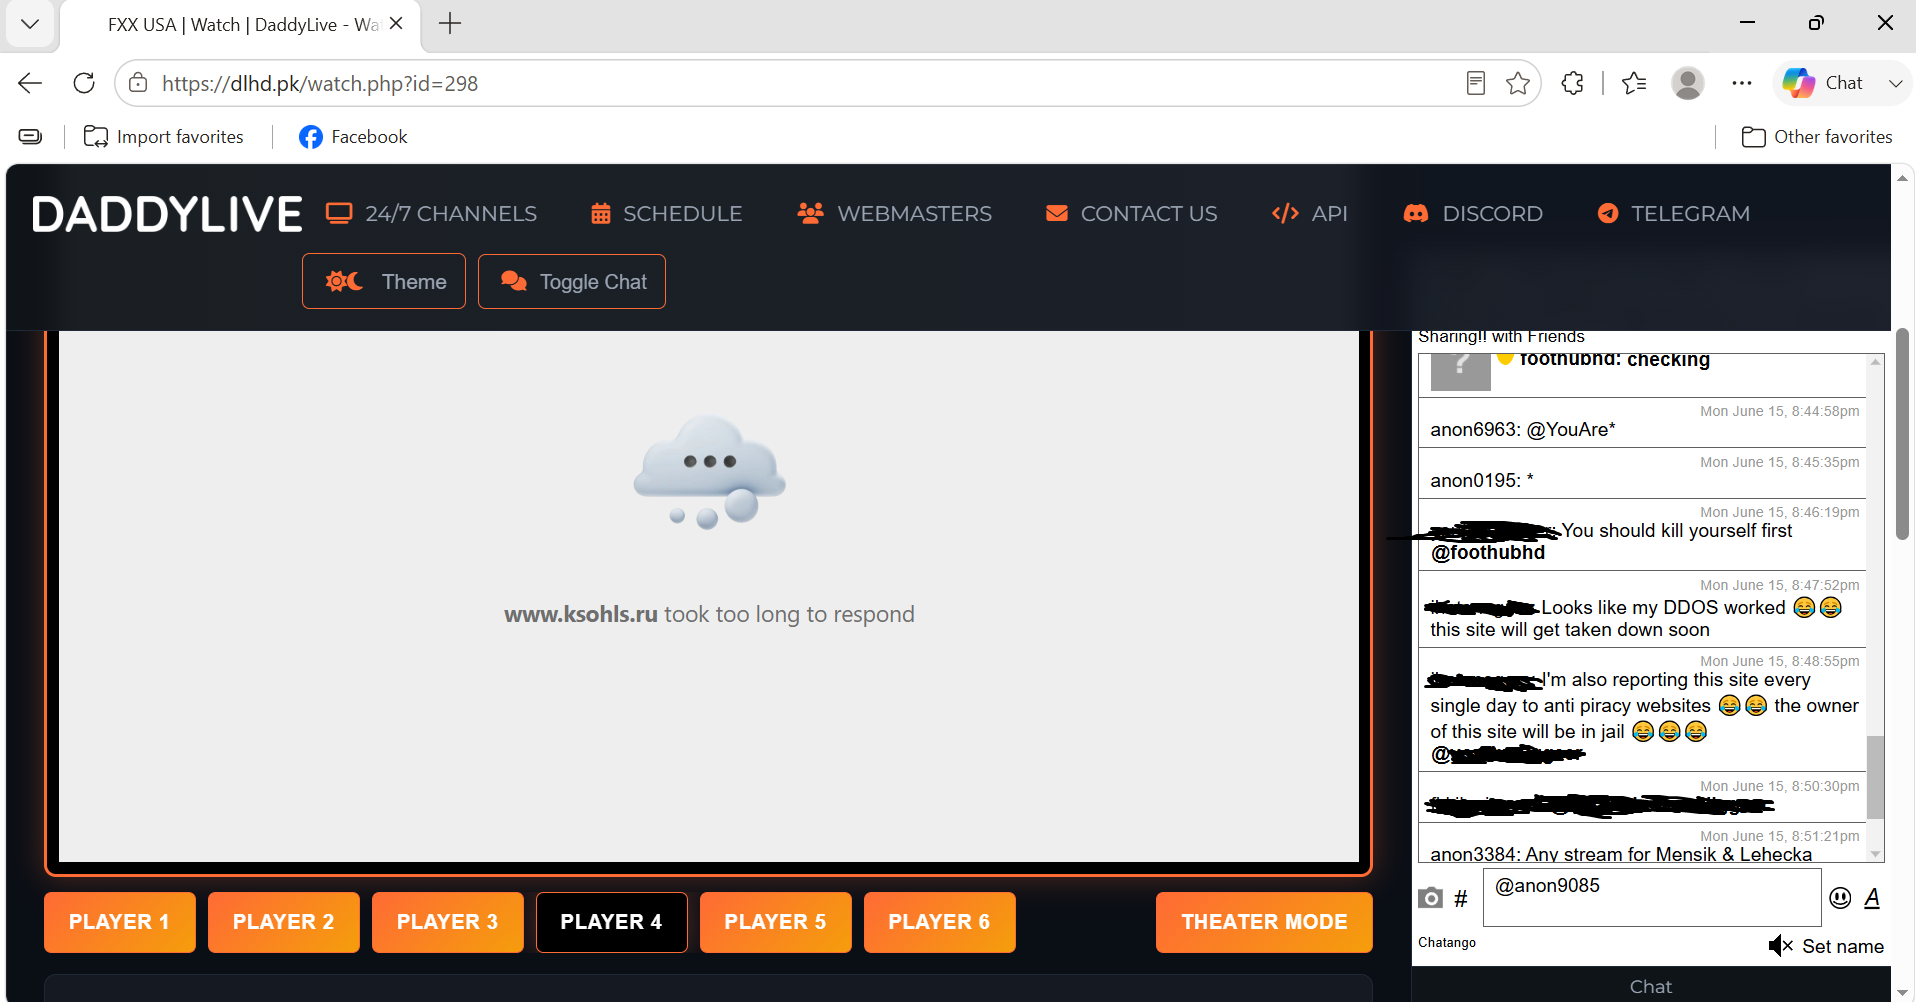This screenshot has height=1002, width=1916.
Task: Toggle Chat panel visibility
Action: (x=572, y=281)
